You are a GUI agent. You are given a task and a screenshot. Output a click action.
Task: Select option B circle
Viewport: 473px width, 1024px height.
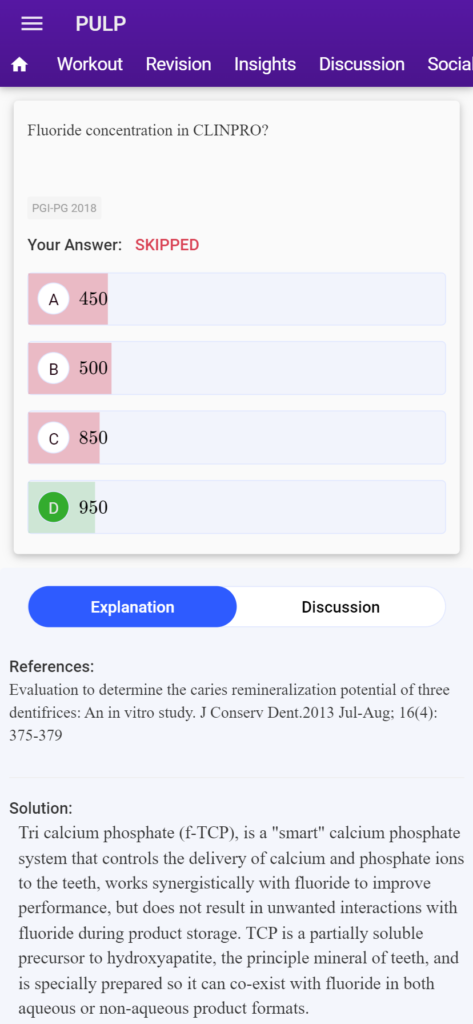(54, 368)
